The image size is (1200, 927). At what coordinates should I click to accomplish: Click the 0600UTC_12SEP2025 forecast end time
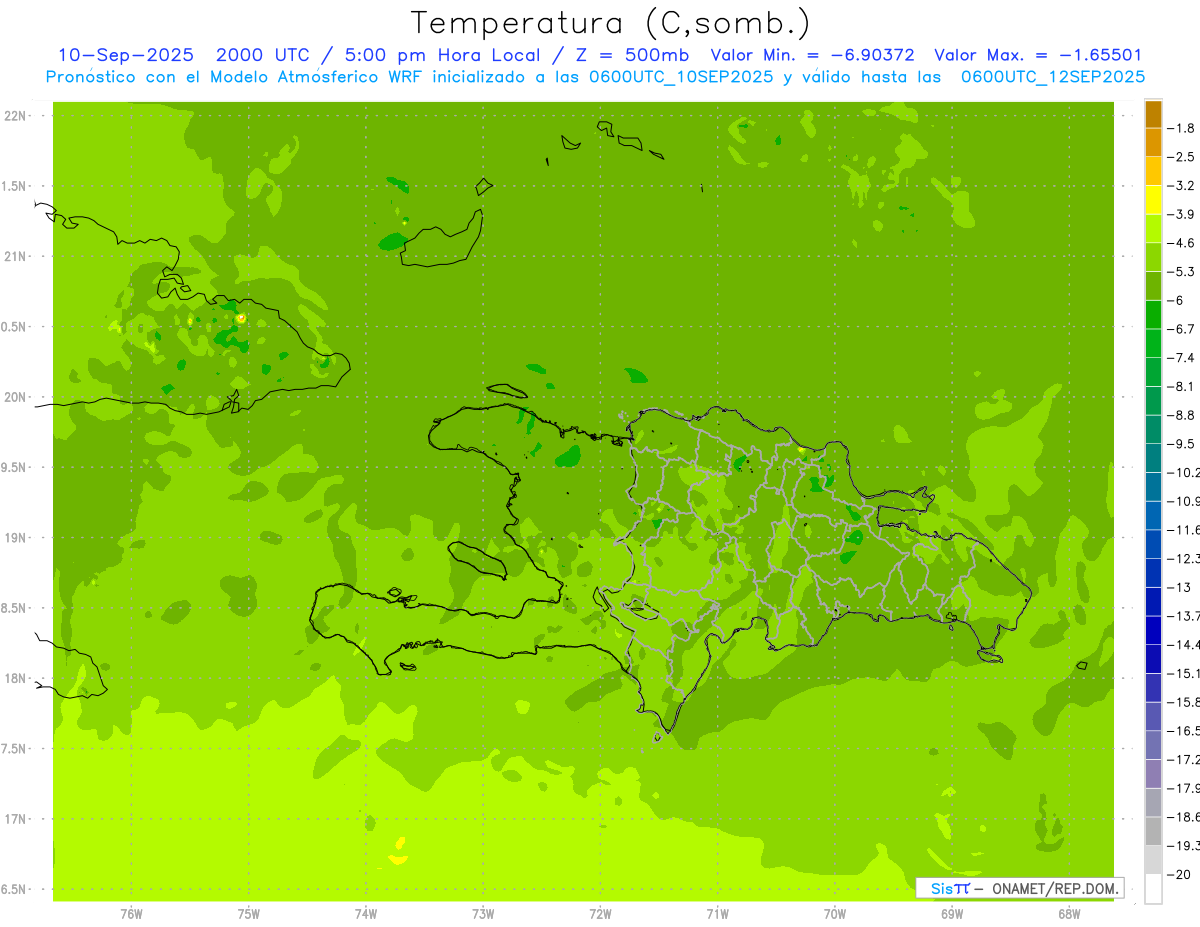(x=1052, y=77)
